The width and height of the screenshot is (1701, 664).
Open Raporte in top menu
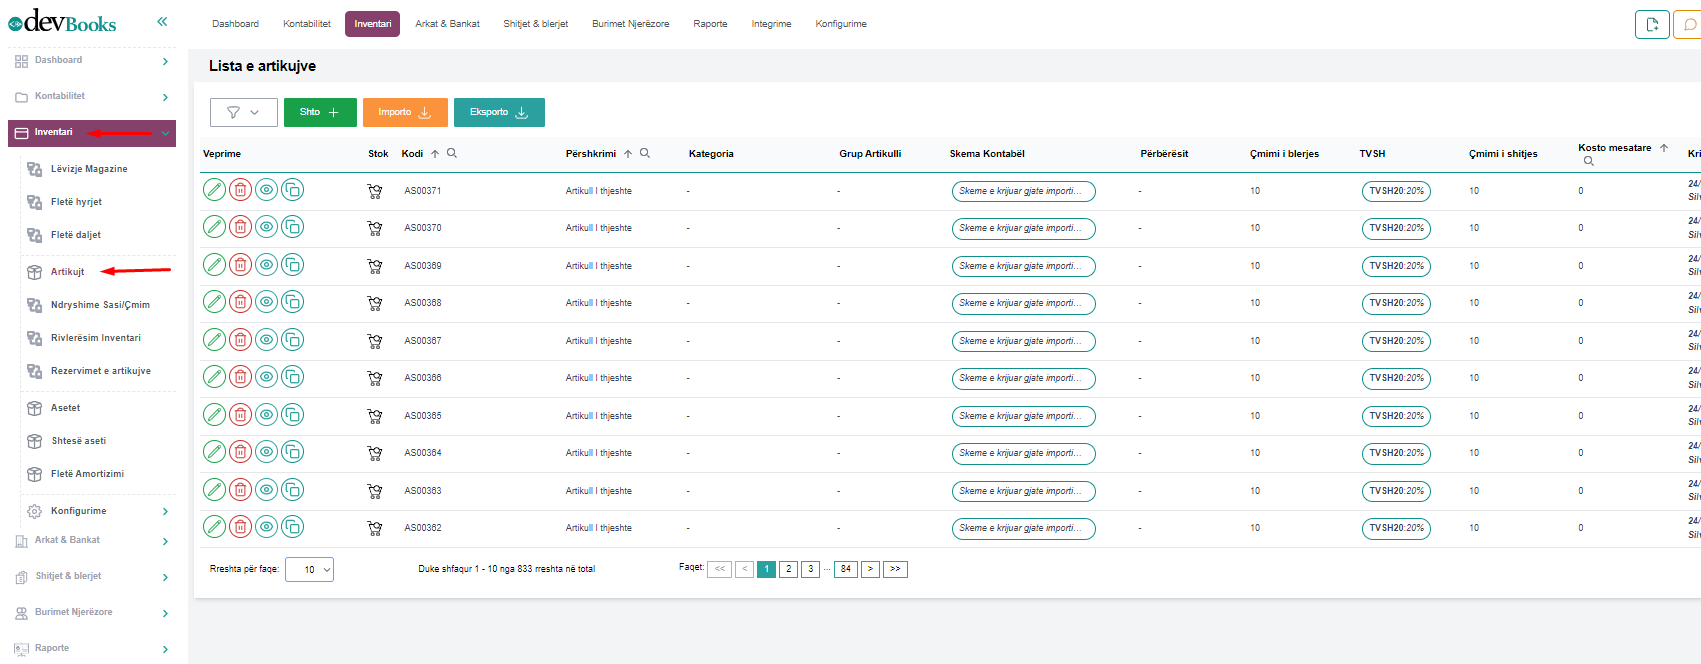pos(710,24)
